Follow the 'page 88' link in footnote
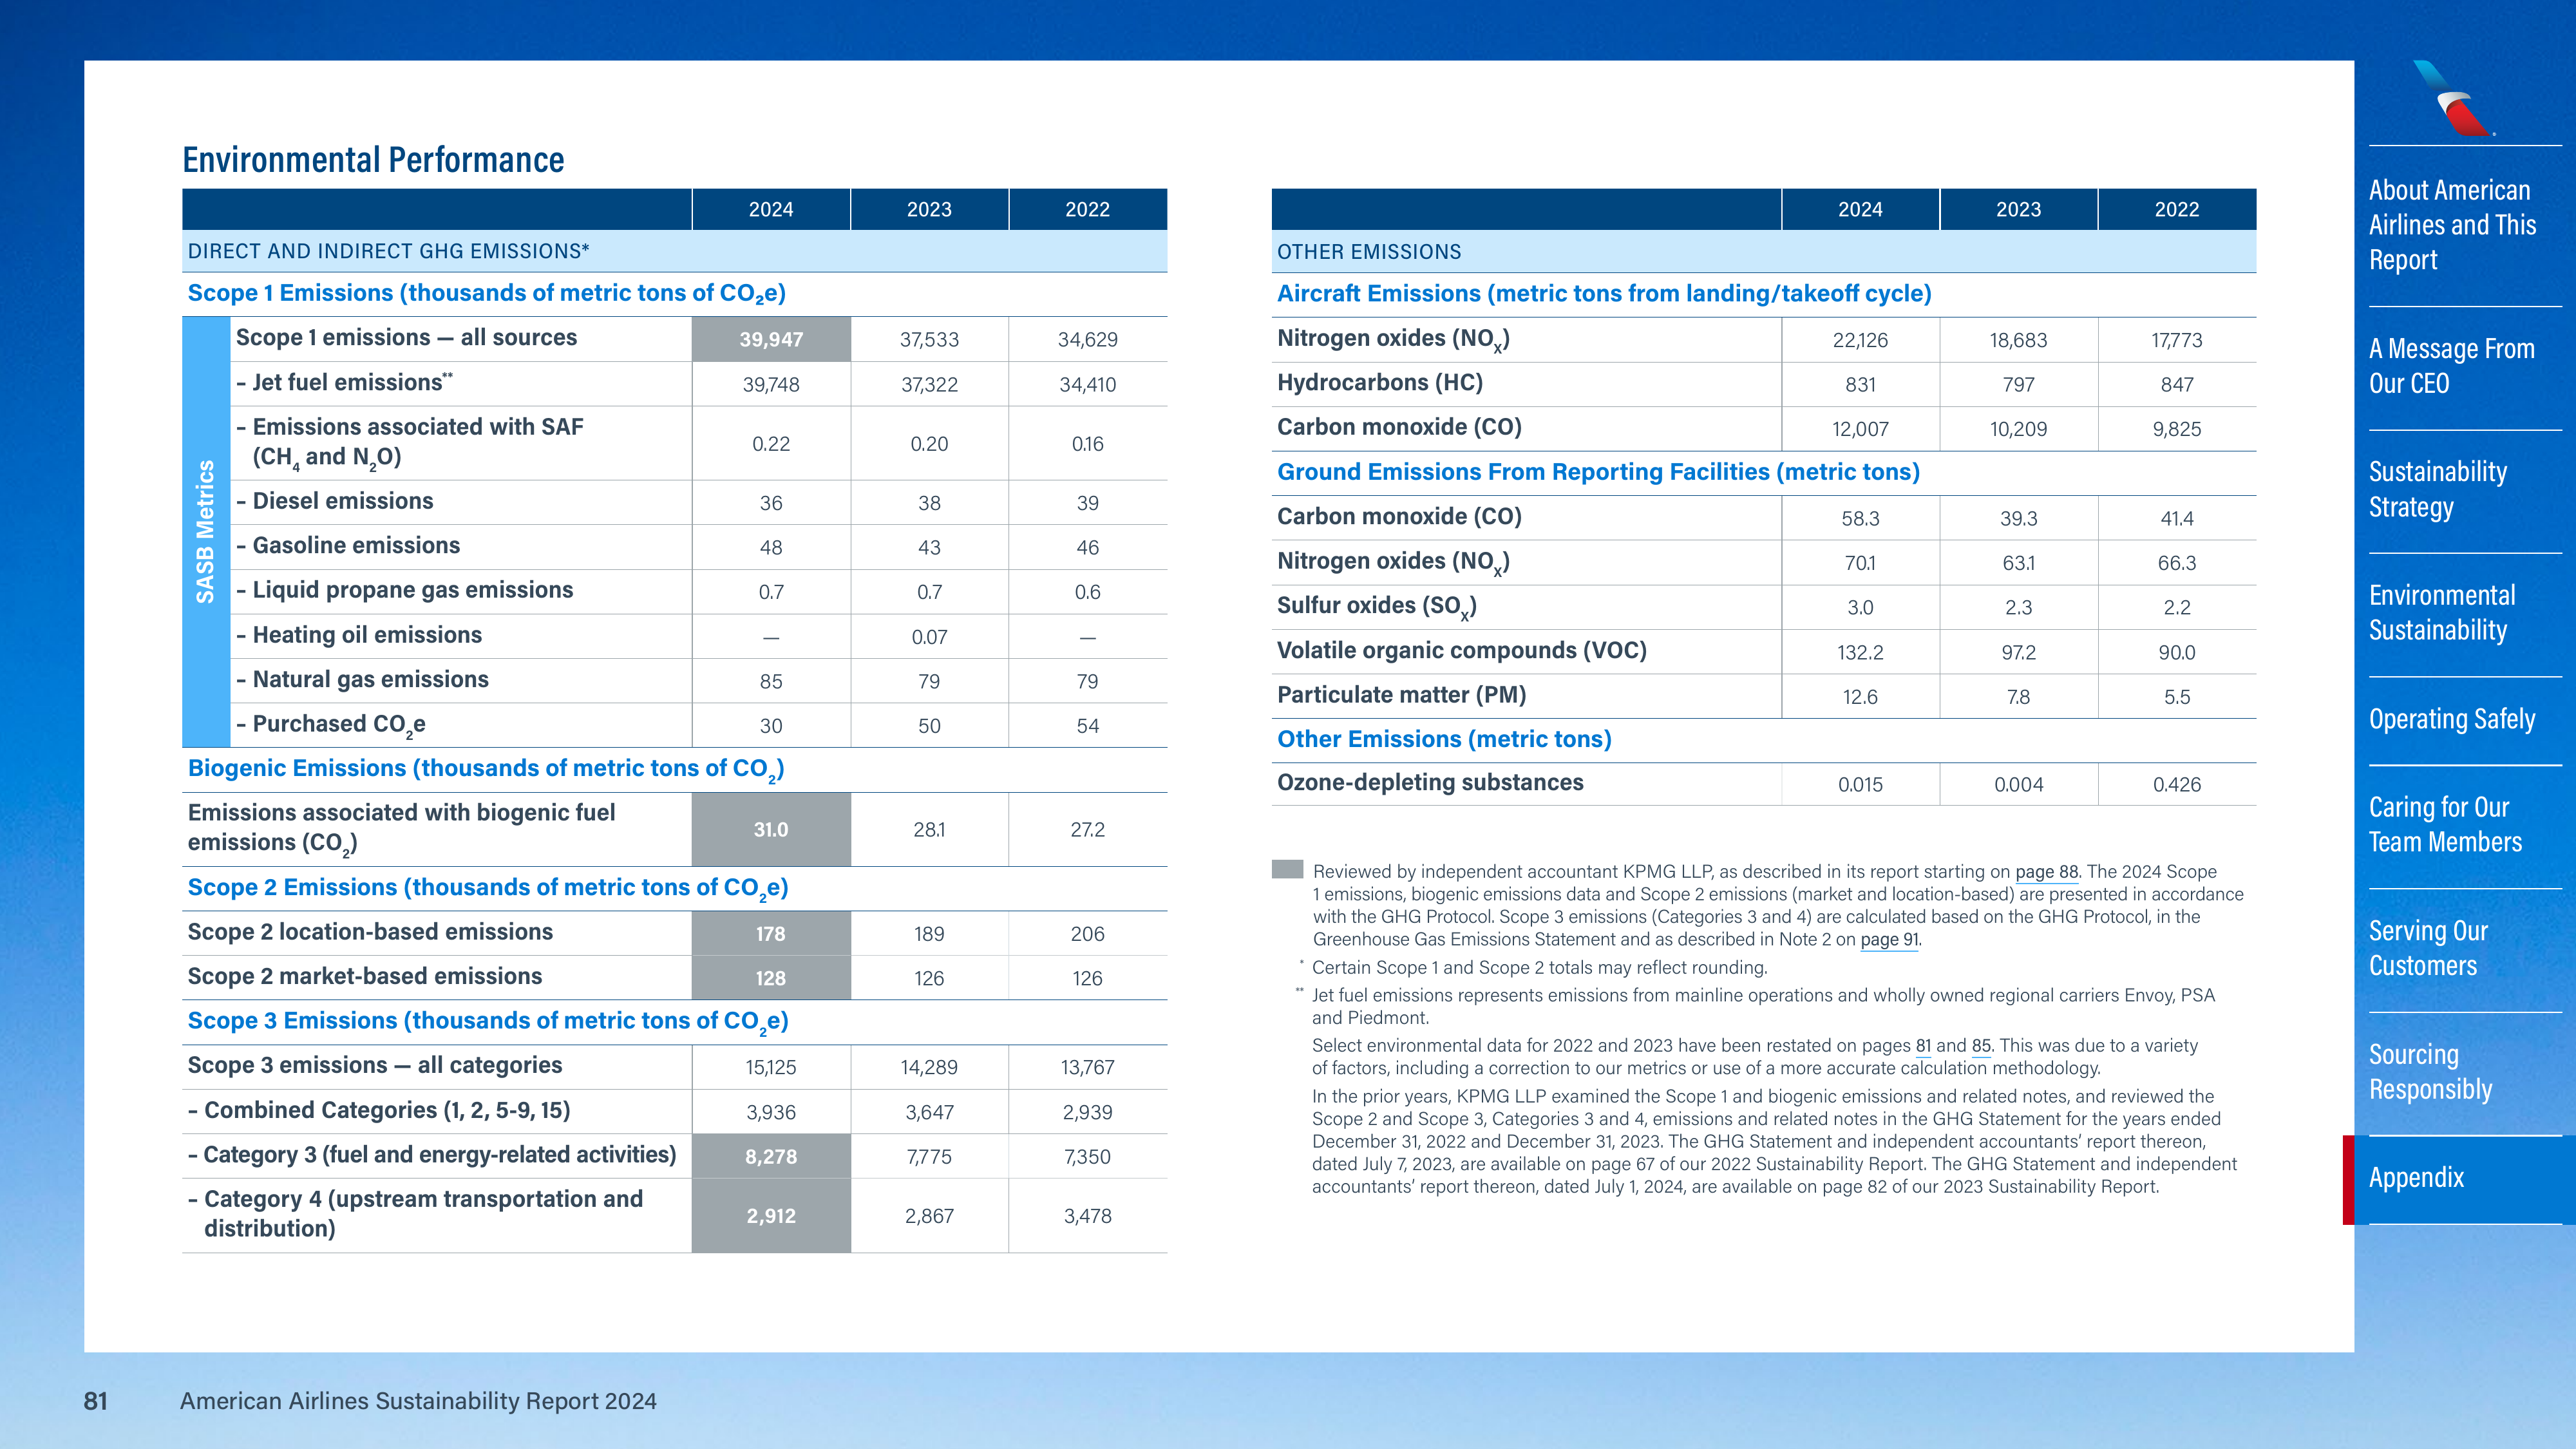 point(2046,872)
